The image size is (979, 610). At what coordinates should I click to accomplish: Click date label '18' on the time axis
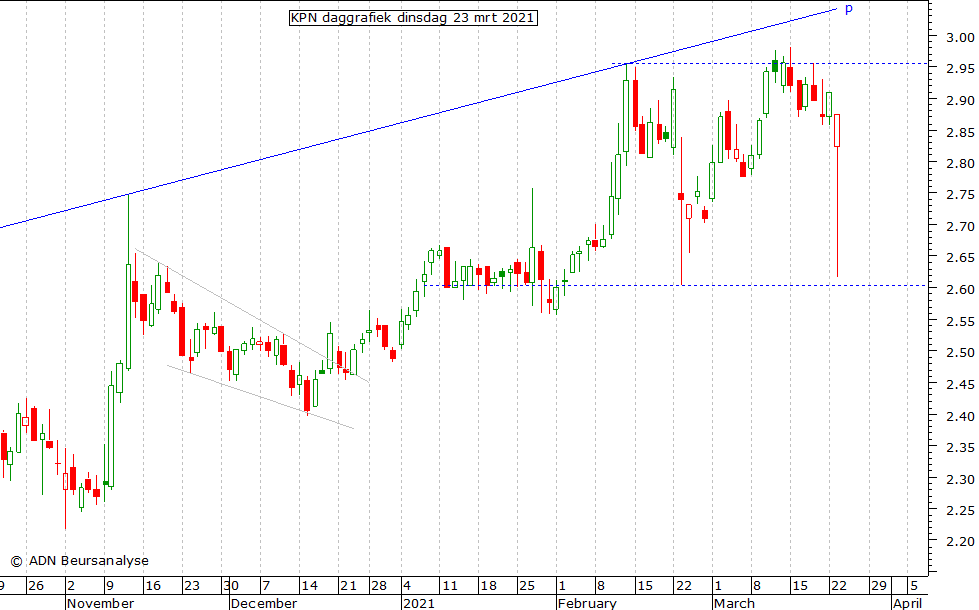[489, 586]
